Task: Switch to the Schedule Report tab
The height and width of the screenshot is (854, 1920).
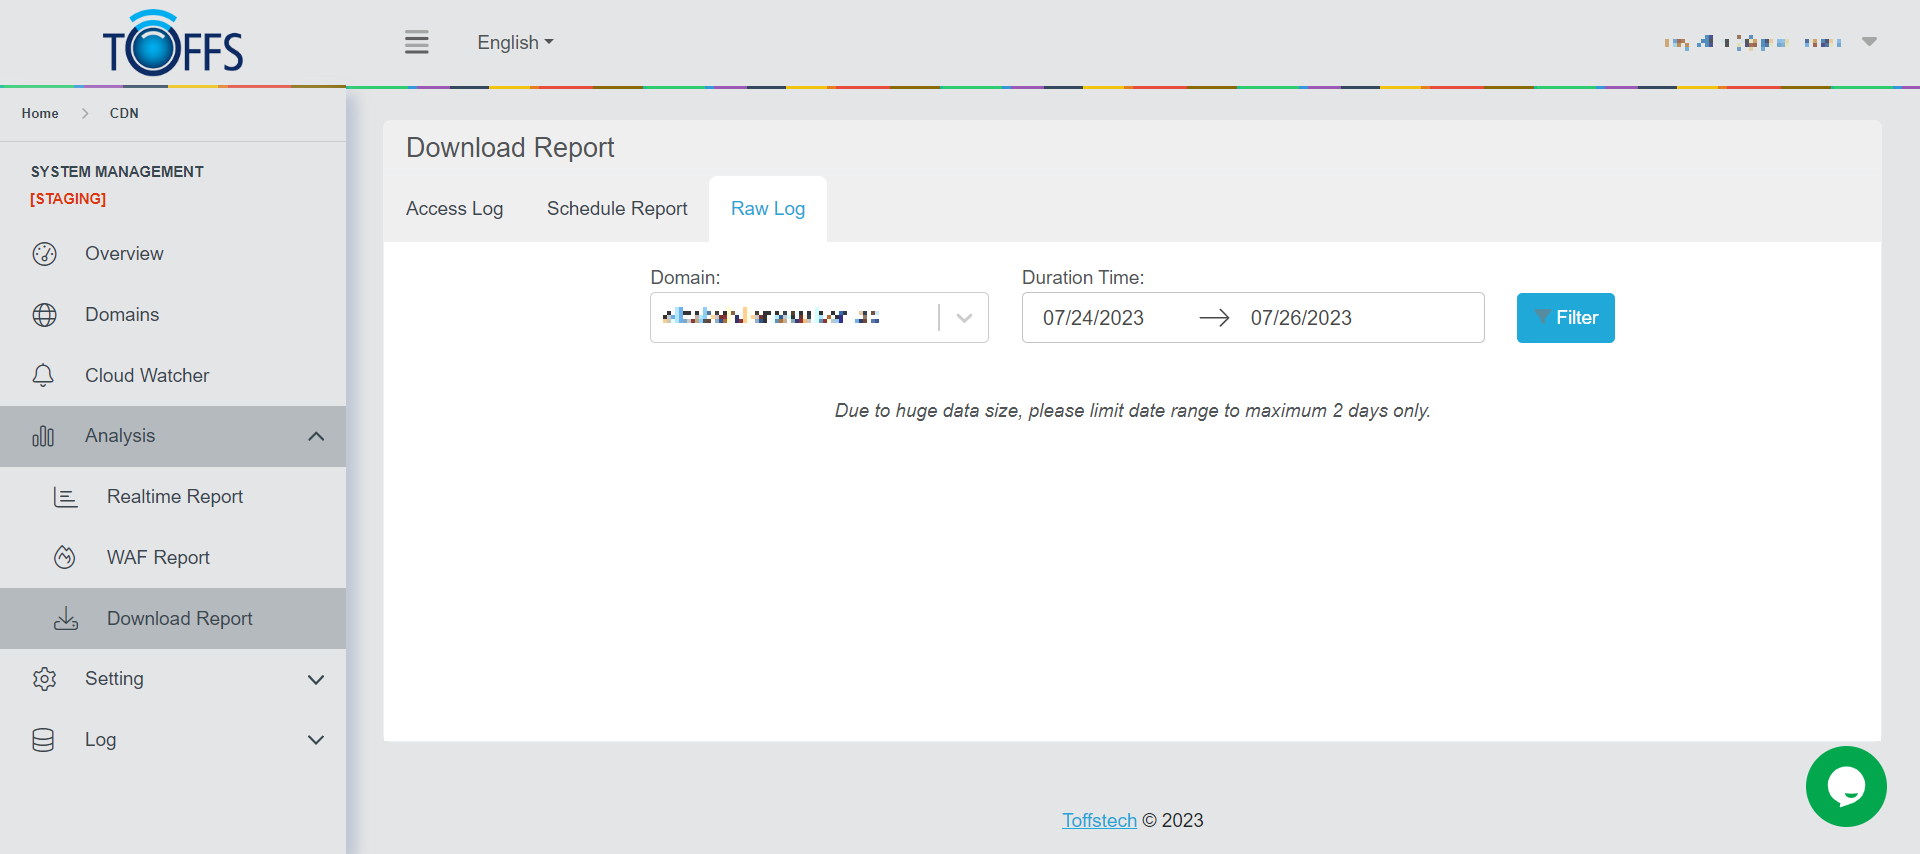Action: pyautogui.click(x=617, y=209)
